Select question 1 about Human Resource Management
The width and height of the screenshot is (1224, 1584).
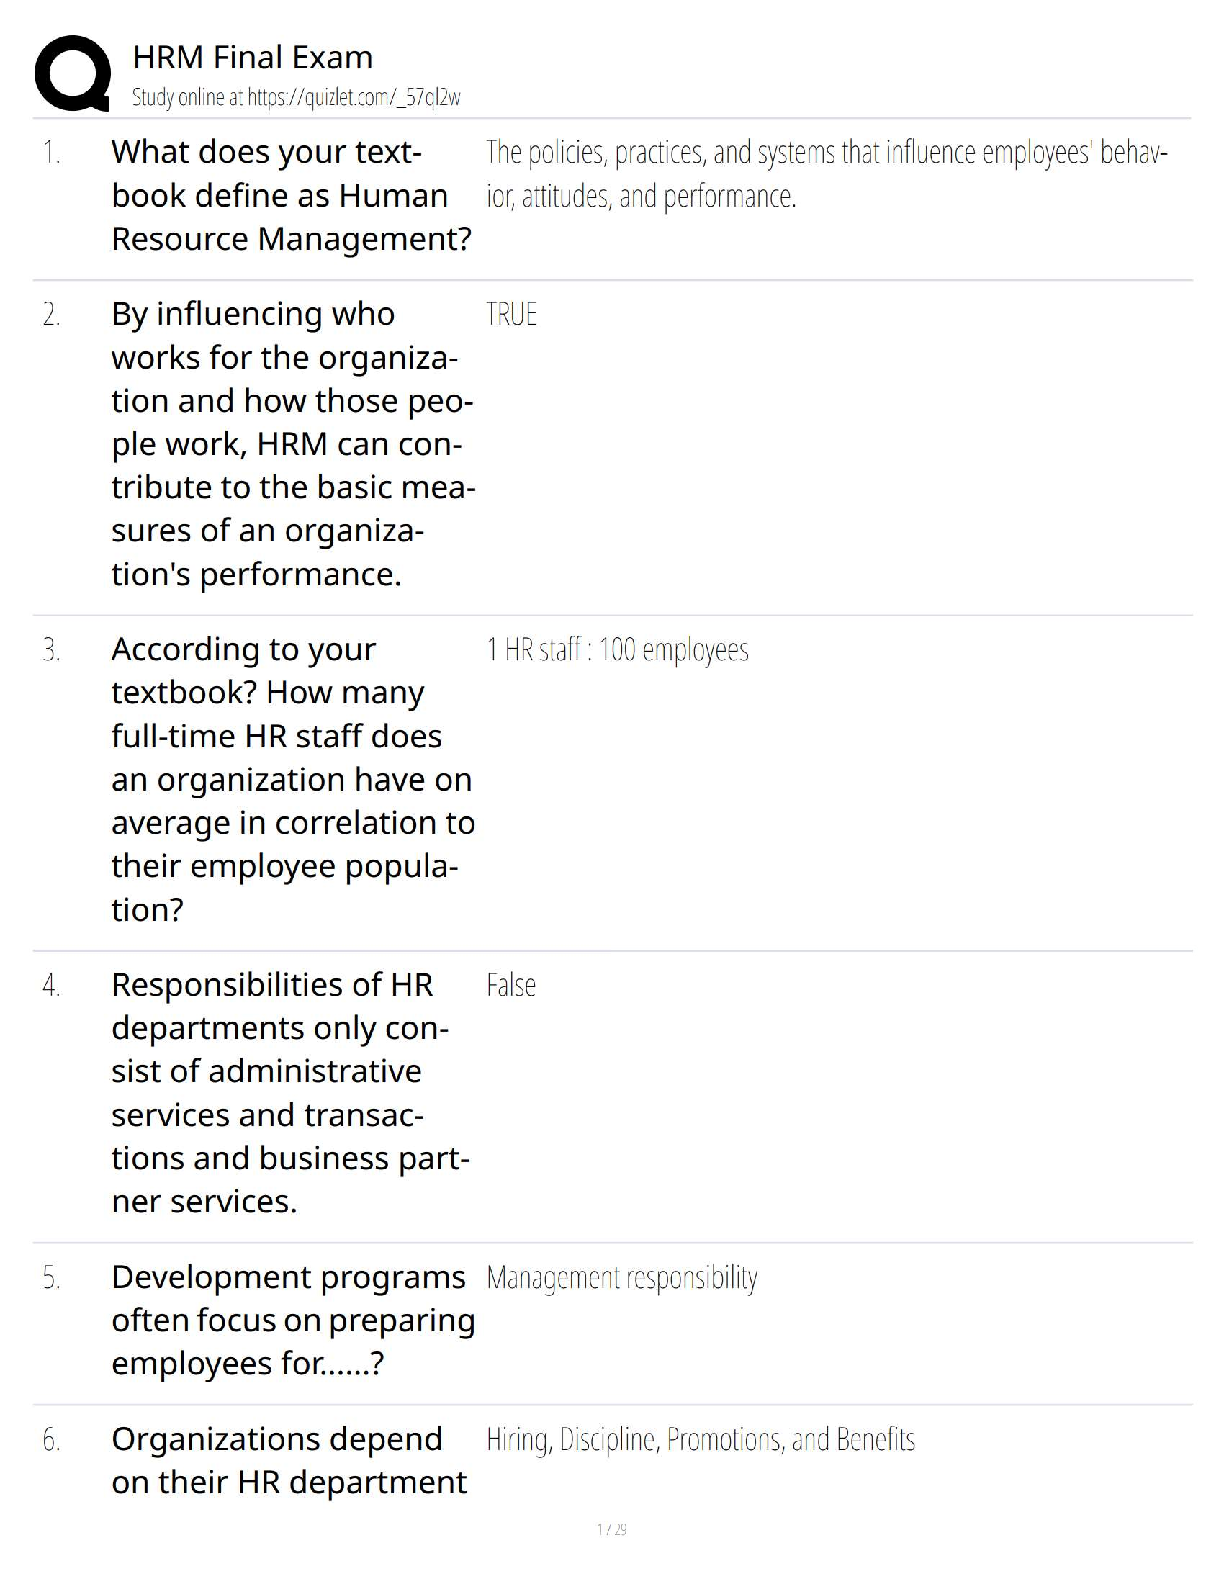[x=290, y=195]
